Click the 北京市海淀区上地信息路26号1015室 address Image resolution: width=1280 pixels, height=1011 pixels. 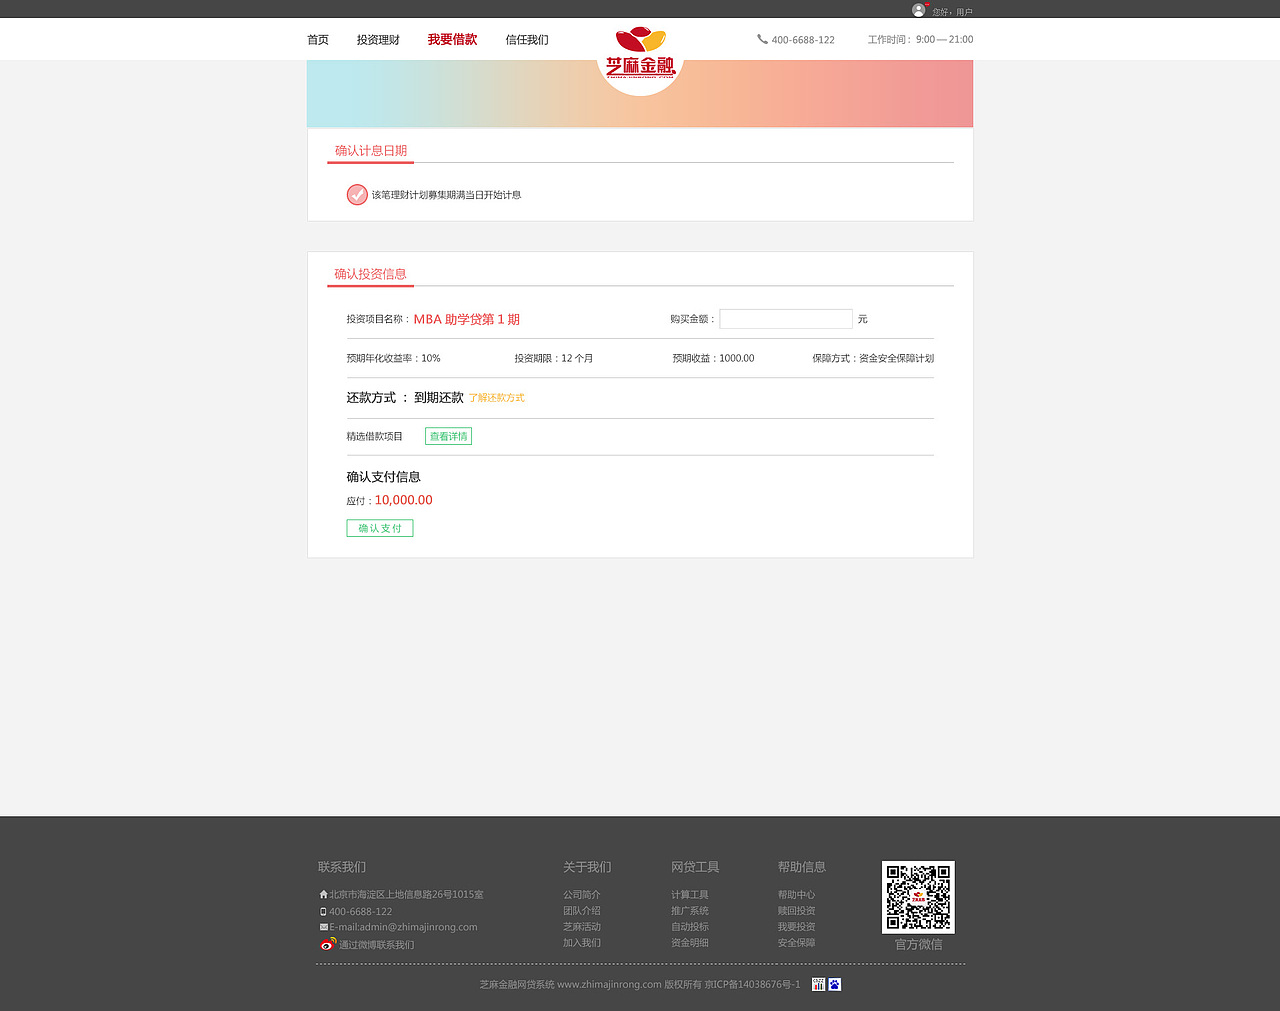coord(407,895)
